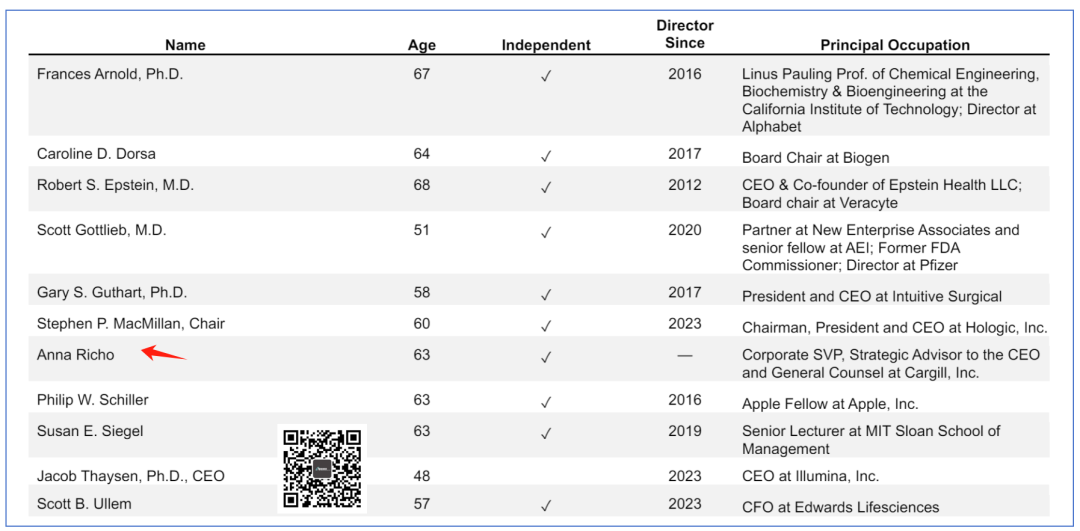Click the Name column header
This screenshot has height=531, width=1080.
click(x=185, y=45)
